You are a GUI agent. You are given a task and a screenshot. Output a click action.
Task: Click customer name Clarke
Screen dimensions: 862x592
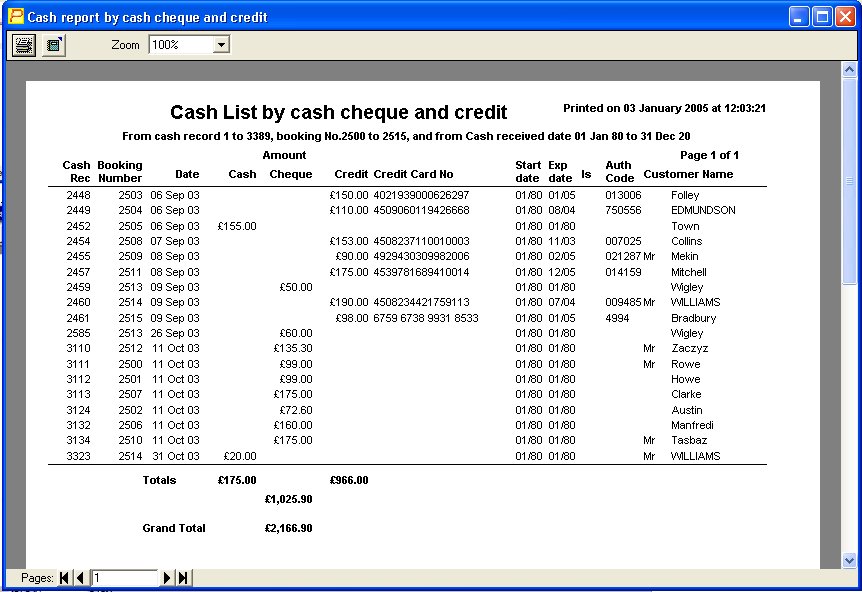686,394
